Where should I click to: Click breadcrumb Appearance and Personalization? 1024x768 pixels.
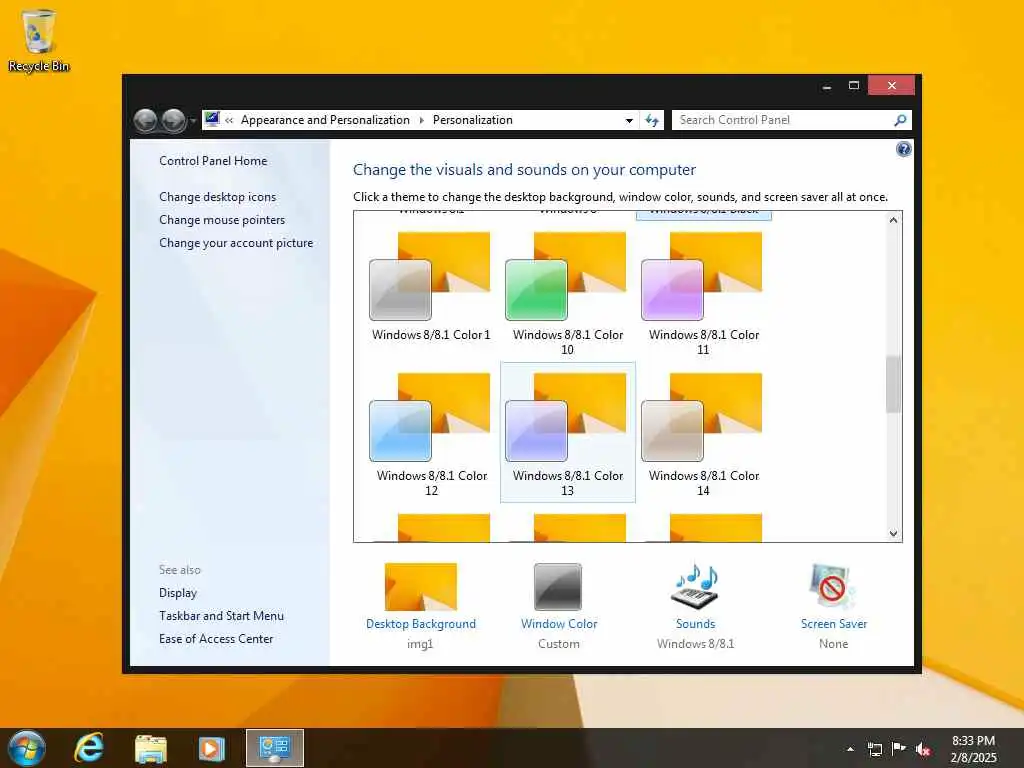click(325, 120)
